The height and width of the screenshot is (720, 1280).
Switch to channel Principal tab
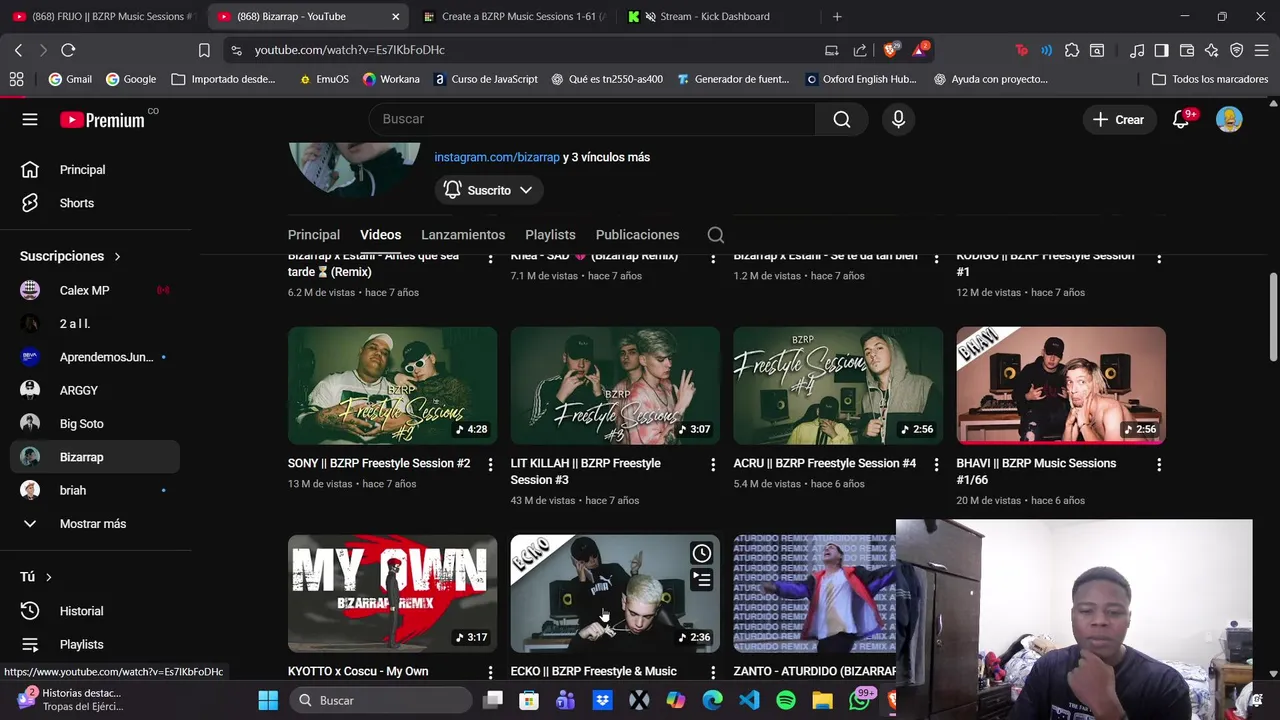coord(314,235)
